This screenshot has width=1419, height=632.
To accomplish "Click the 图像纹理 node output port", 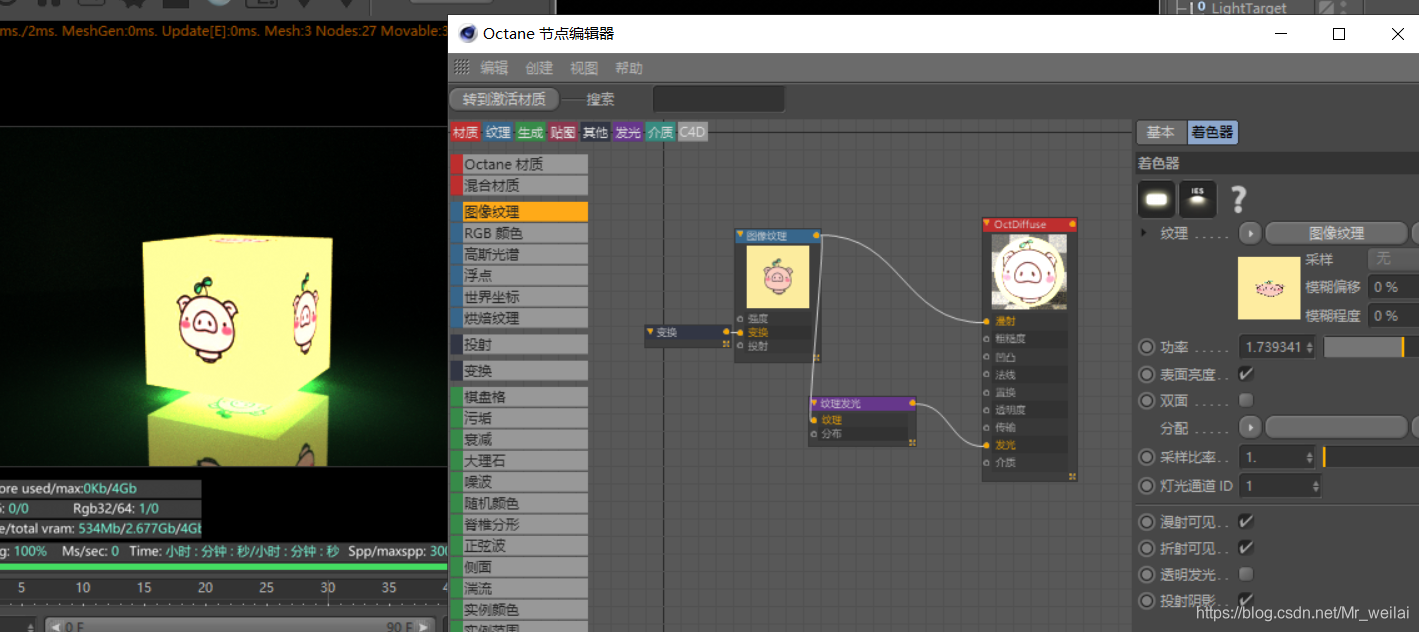I will (817, 236).
